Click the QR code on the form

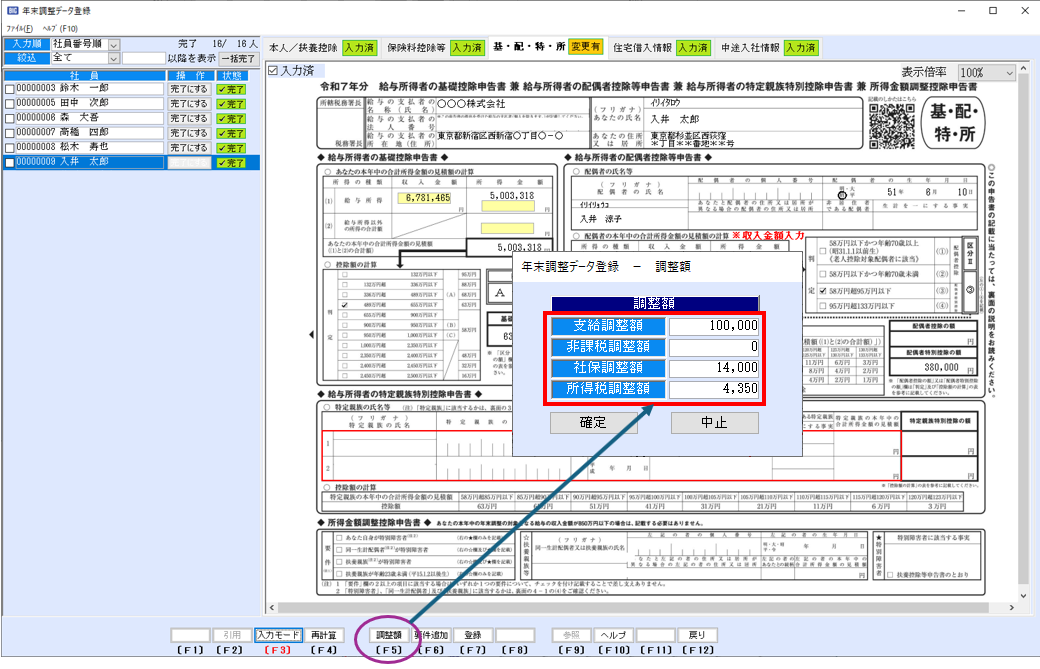click(x=891, y=125)
